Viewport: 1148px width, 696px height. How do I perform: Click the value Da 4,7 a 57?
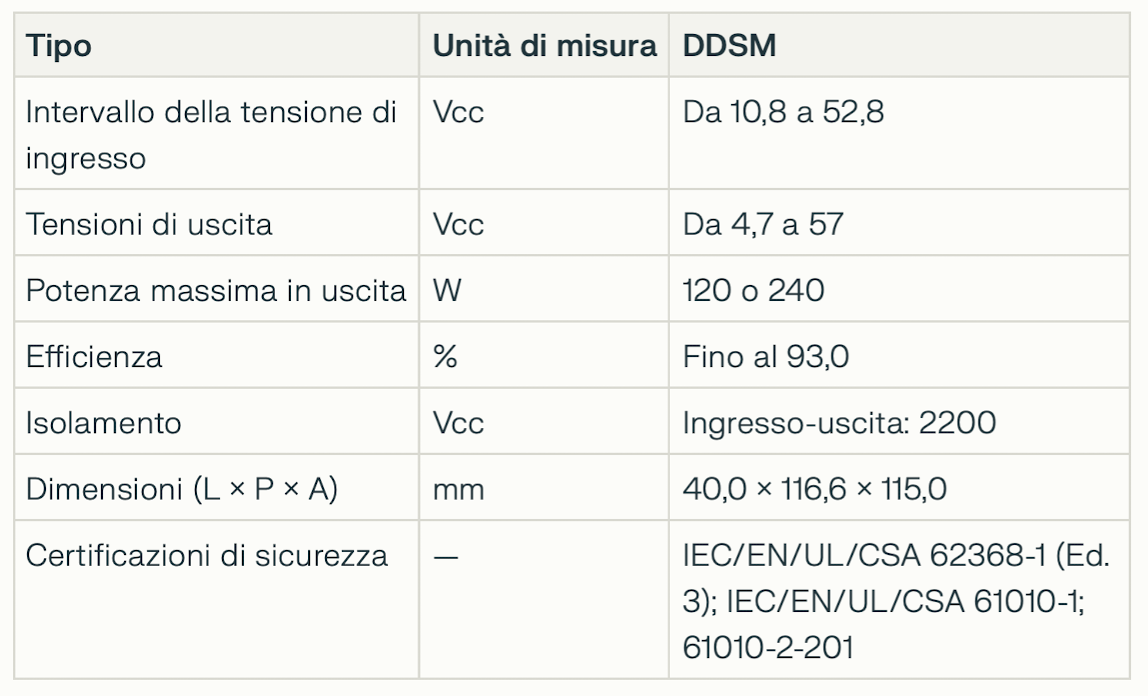pyautogui.click(x=763, y=224)
